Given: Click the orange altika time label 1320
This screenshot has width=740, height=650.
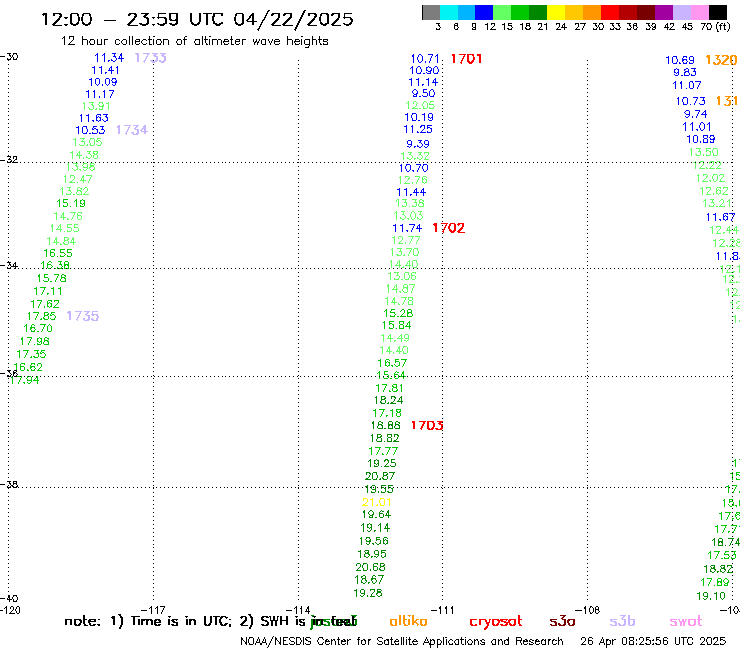Looking at the screenshot, I should pyautogui.click(x=721, y=60).
